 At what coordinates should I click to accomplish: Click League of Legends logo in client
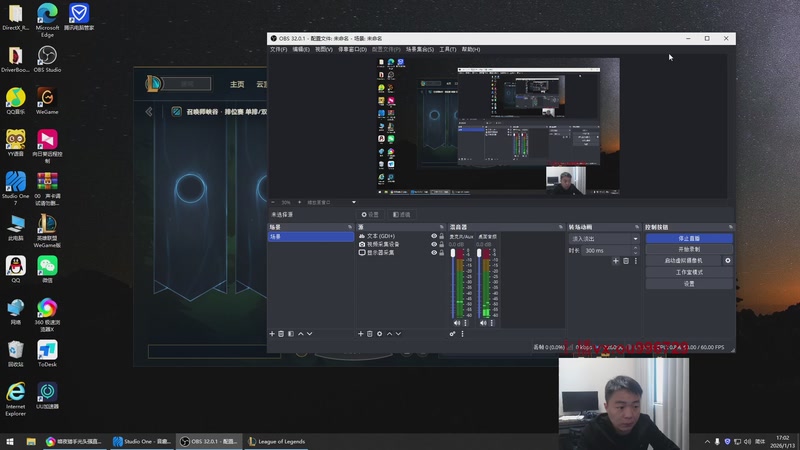click(153, 83)
